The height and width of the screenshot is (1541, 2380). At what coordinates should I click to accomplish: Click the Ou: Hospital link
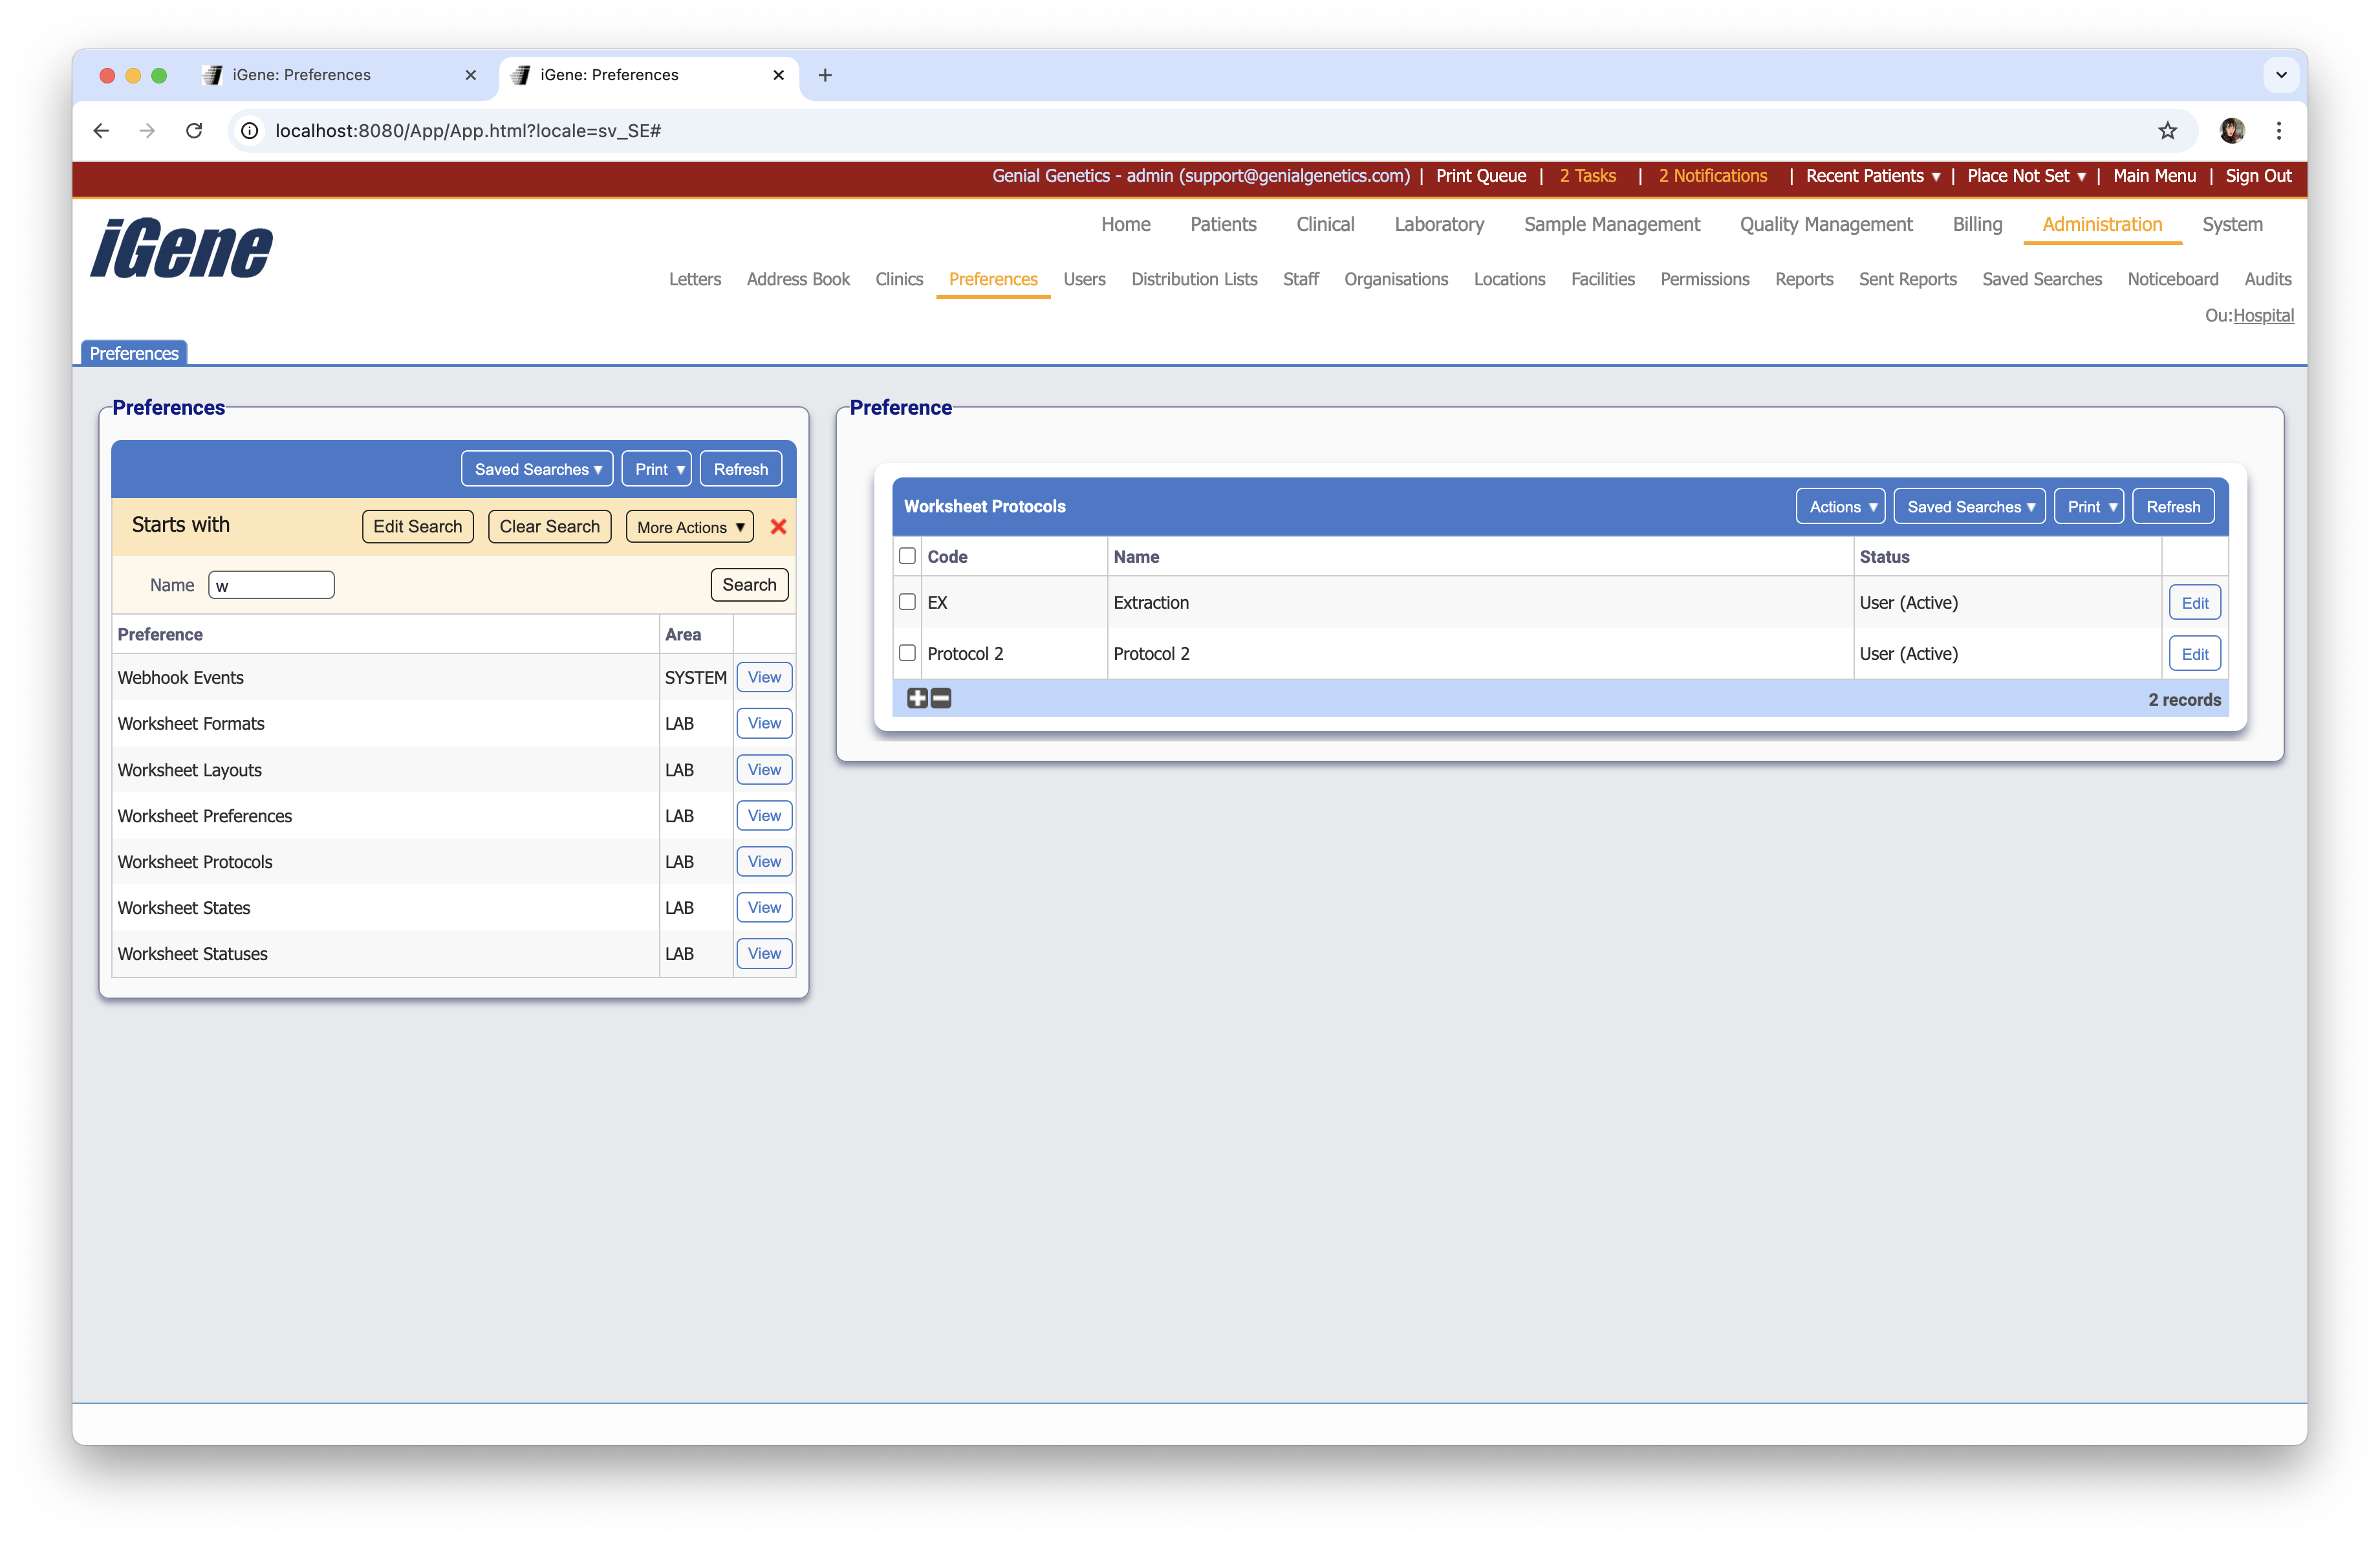click(2263, 316)
